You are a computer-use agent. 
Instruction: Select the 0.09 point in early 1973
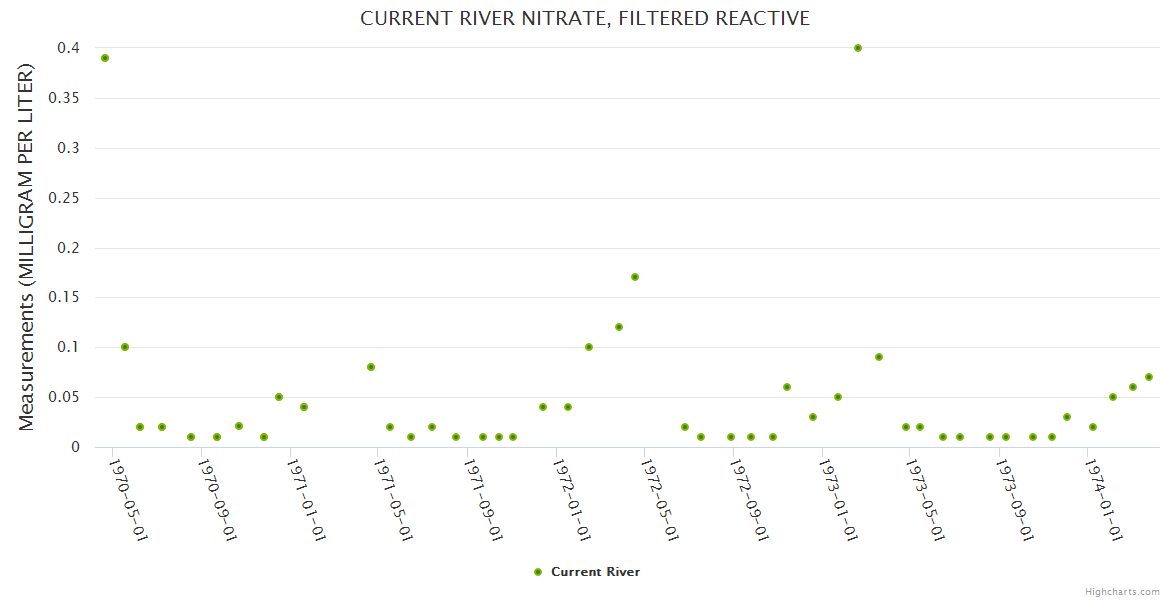click(879, 357)
